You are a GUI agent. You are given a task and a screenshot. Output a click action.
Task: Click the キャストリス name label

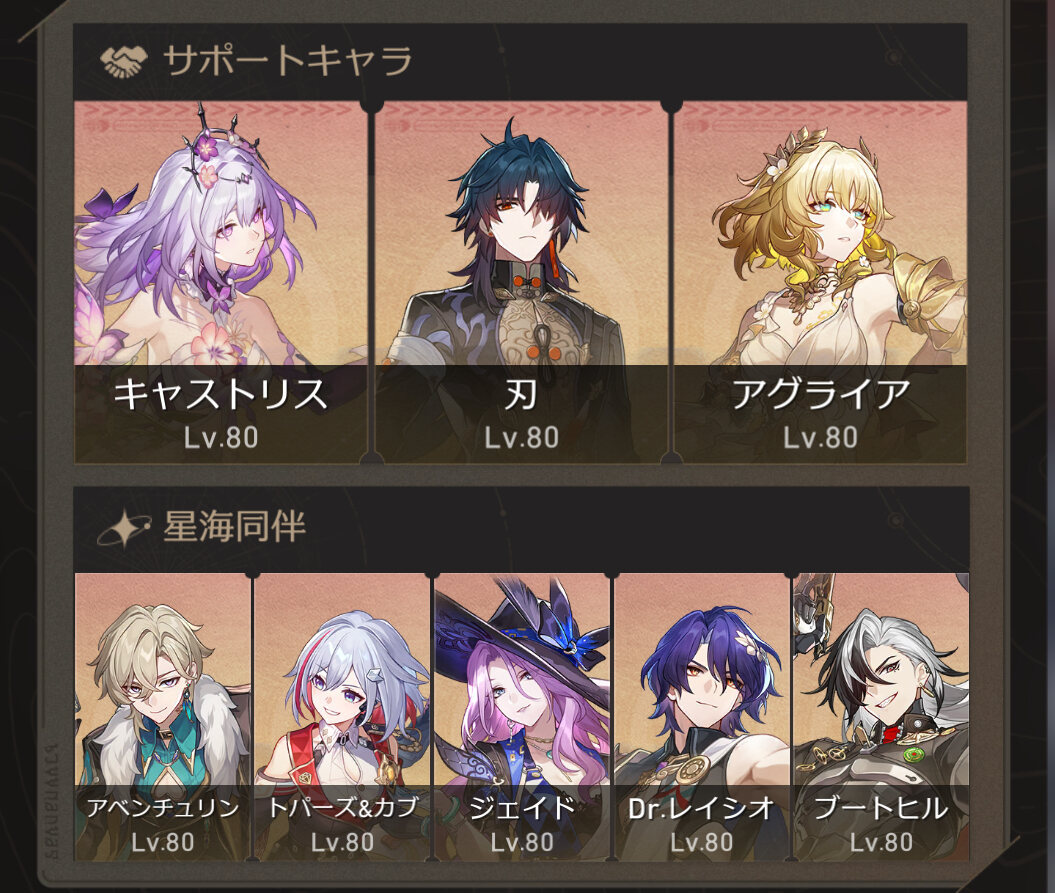click(221, 394)
